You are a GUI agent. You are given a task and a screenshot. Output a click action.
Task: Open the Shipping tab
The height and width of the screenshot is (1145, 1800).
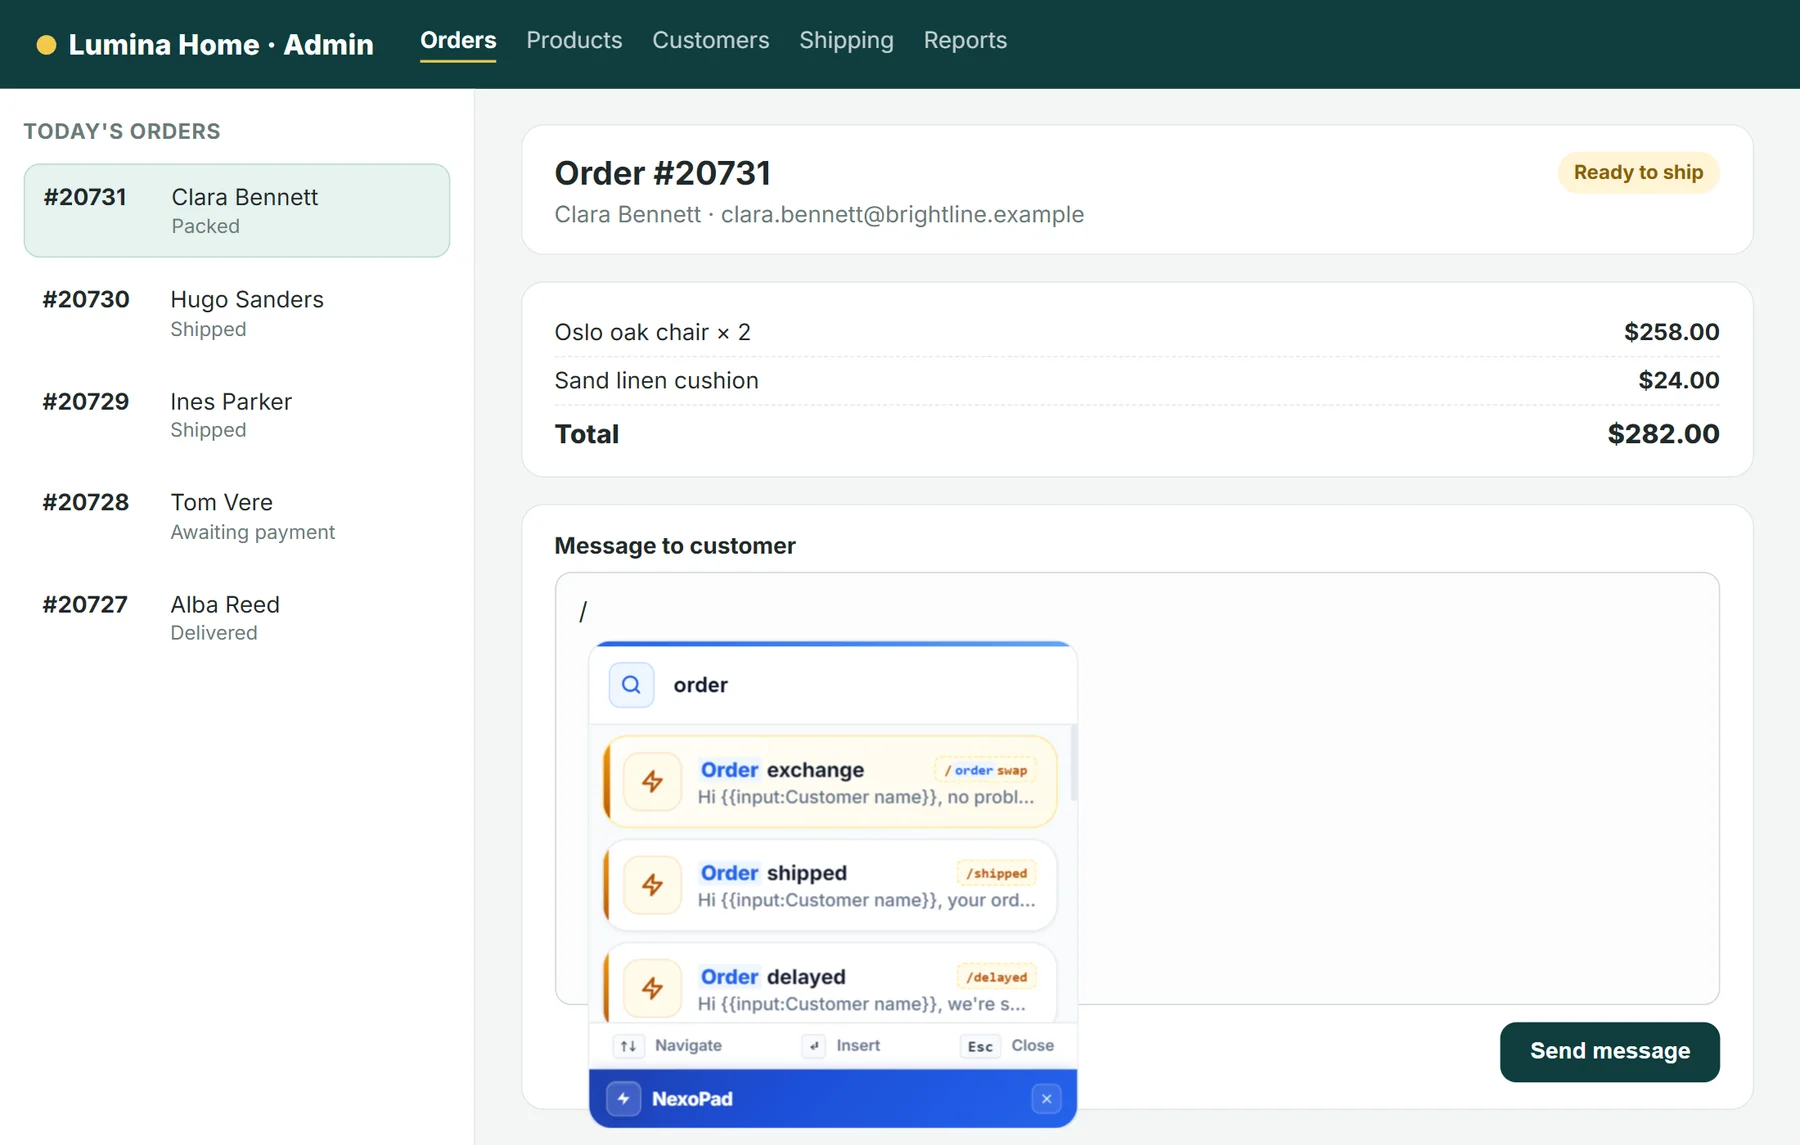click(x=846, y=40)
